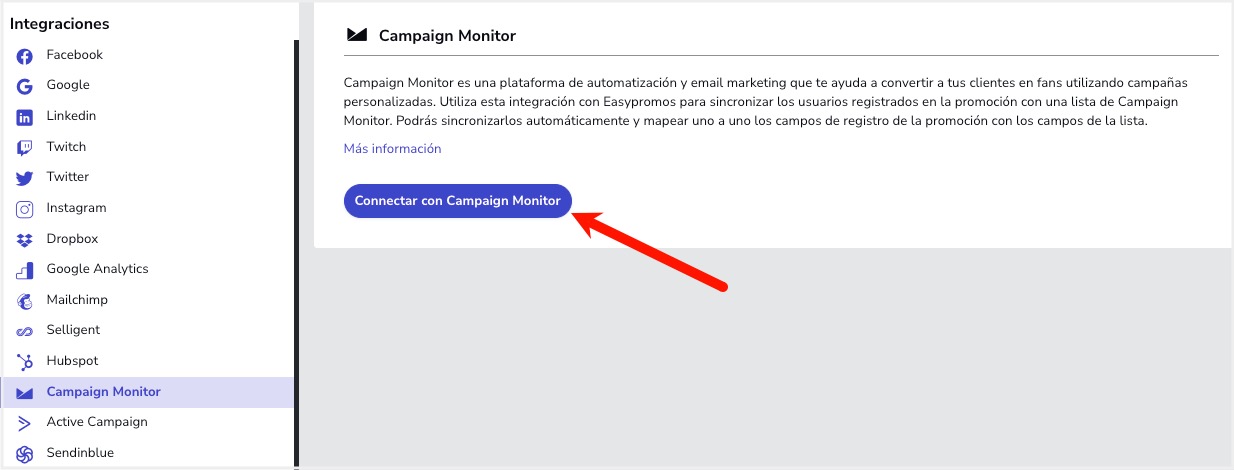Viewport: 1234px width, 470px height.
Task: Click Connectar con Campaign Monitor button
Action: coord(458,201)
